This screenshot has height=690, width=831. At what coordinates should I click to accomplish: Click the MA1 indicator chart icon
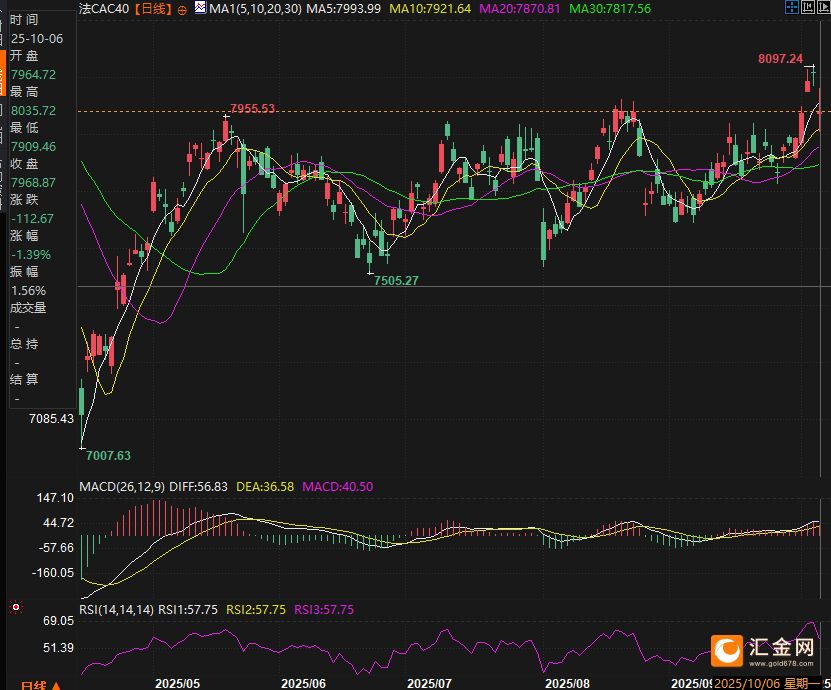[x=200, y=8]
